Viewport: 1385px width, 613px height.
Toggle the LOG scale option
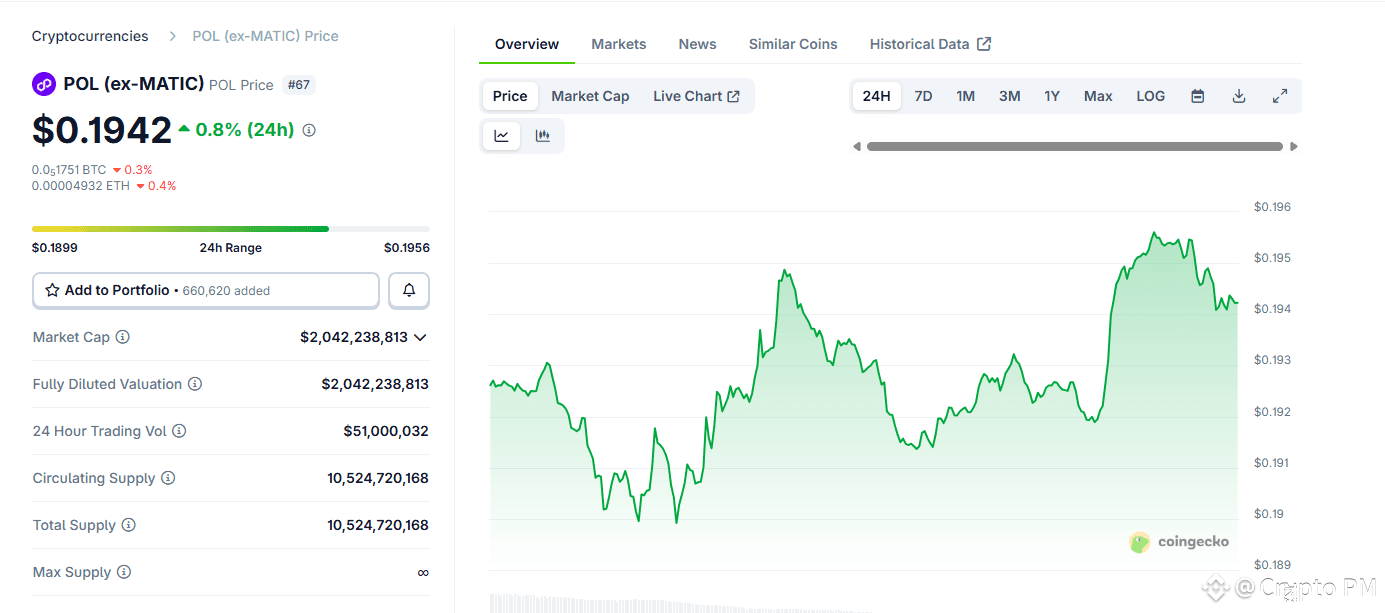pos(1151,96)
